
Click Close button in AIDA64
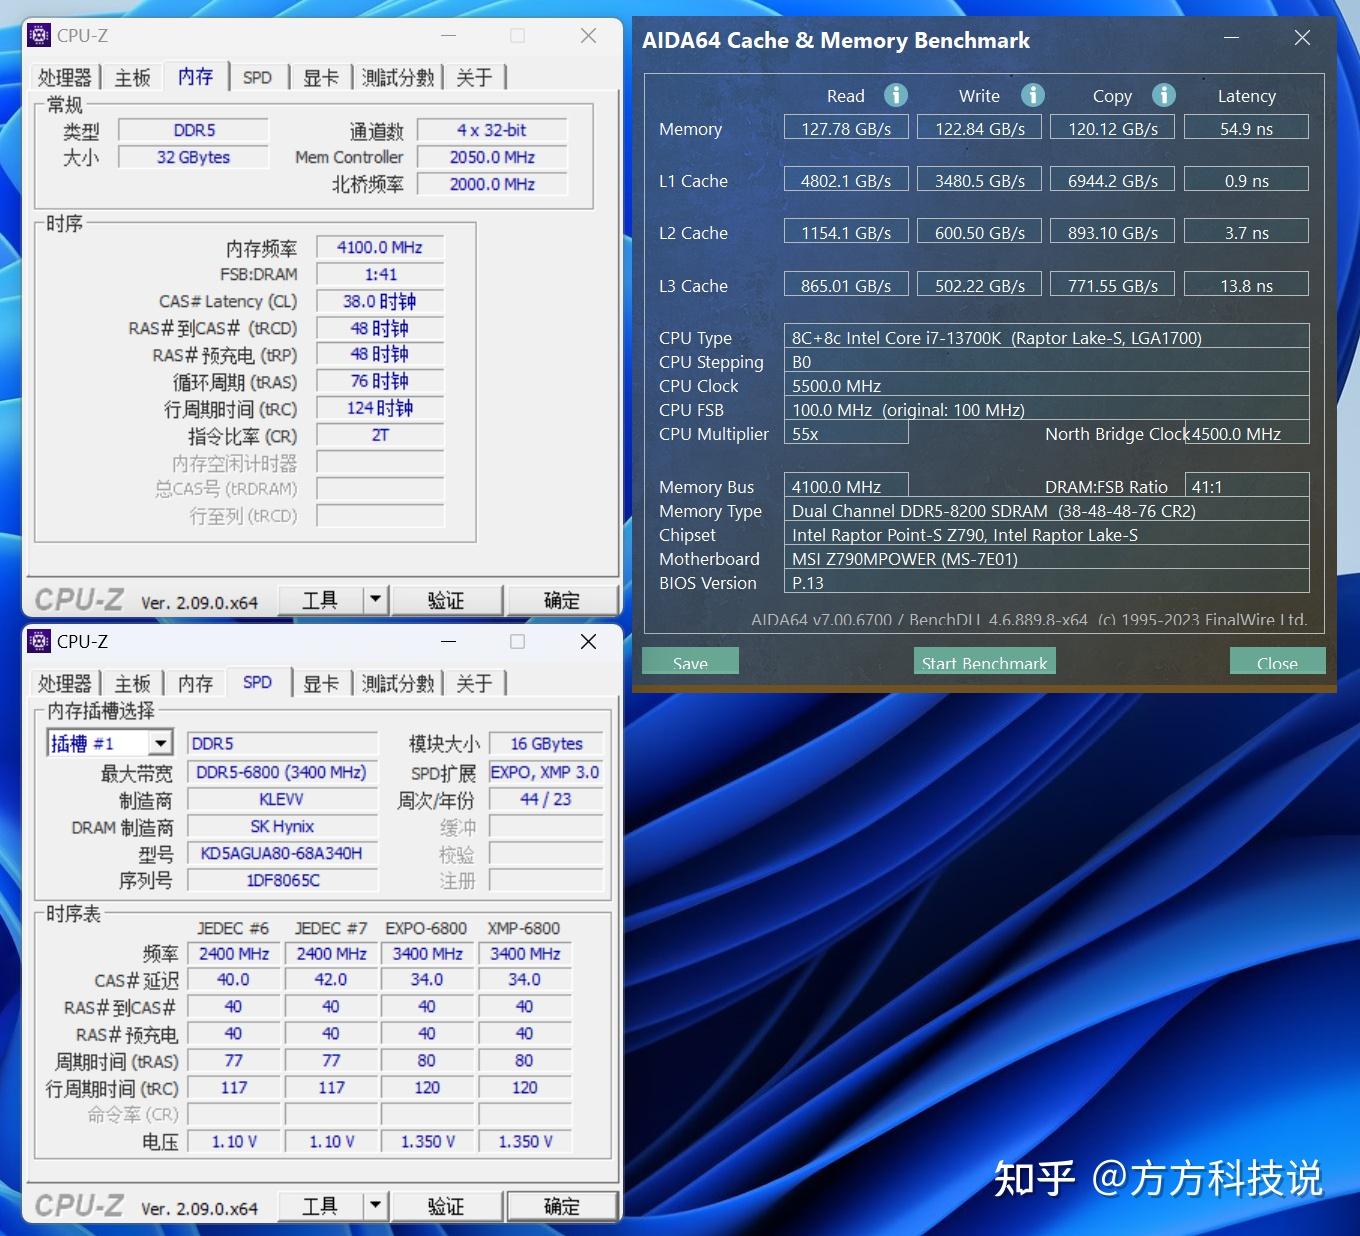[1277, 662]
